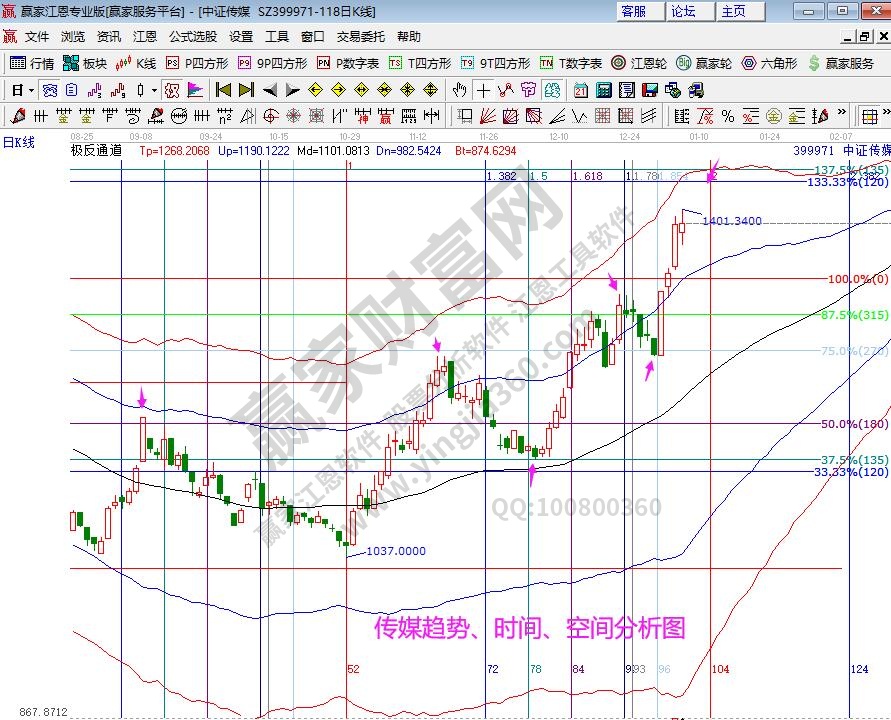The image size is (891, 720).
Task: Click the calculator icon in toolbar
Action: pos(604,89)
